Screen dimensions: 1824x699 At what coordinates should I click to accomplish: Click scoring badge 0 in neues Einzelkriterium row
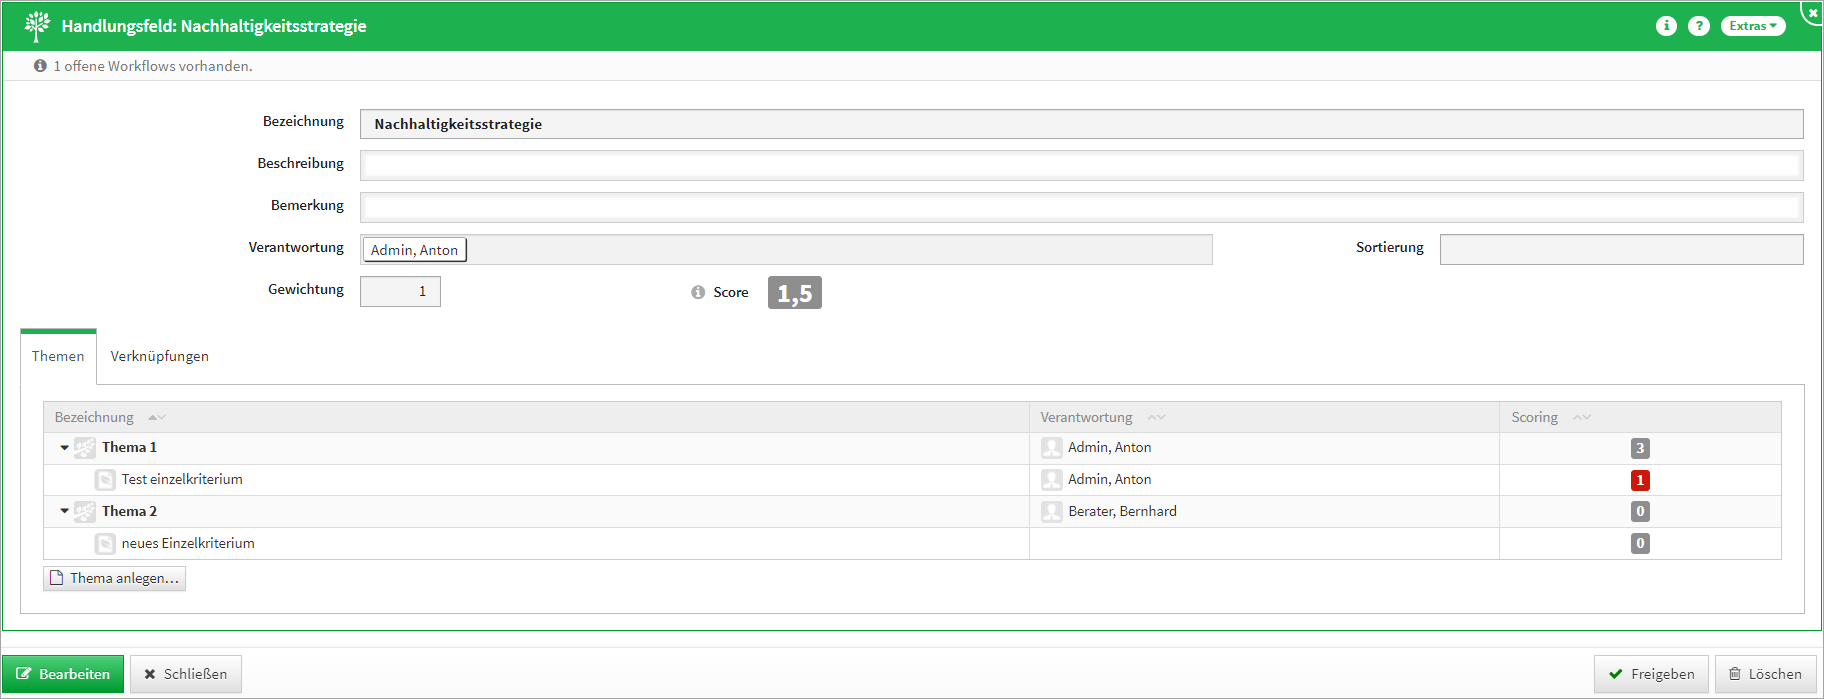(1640, 544)
